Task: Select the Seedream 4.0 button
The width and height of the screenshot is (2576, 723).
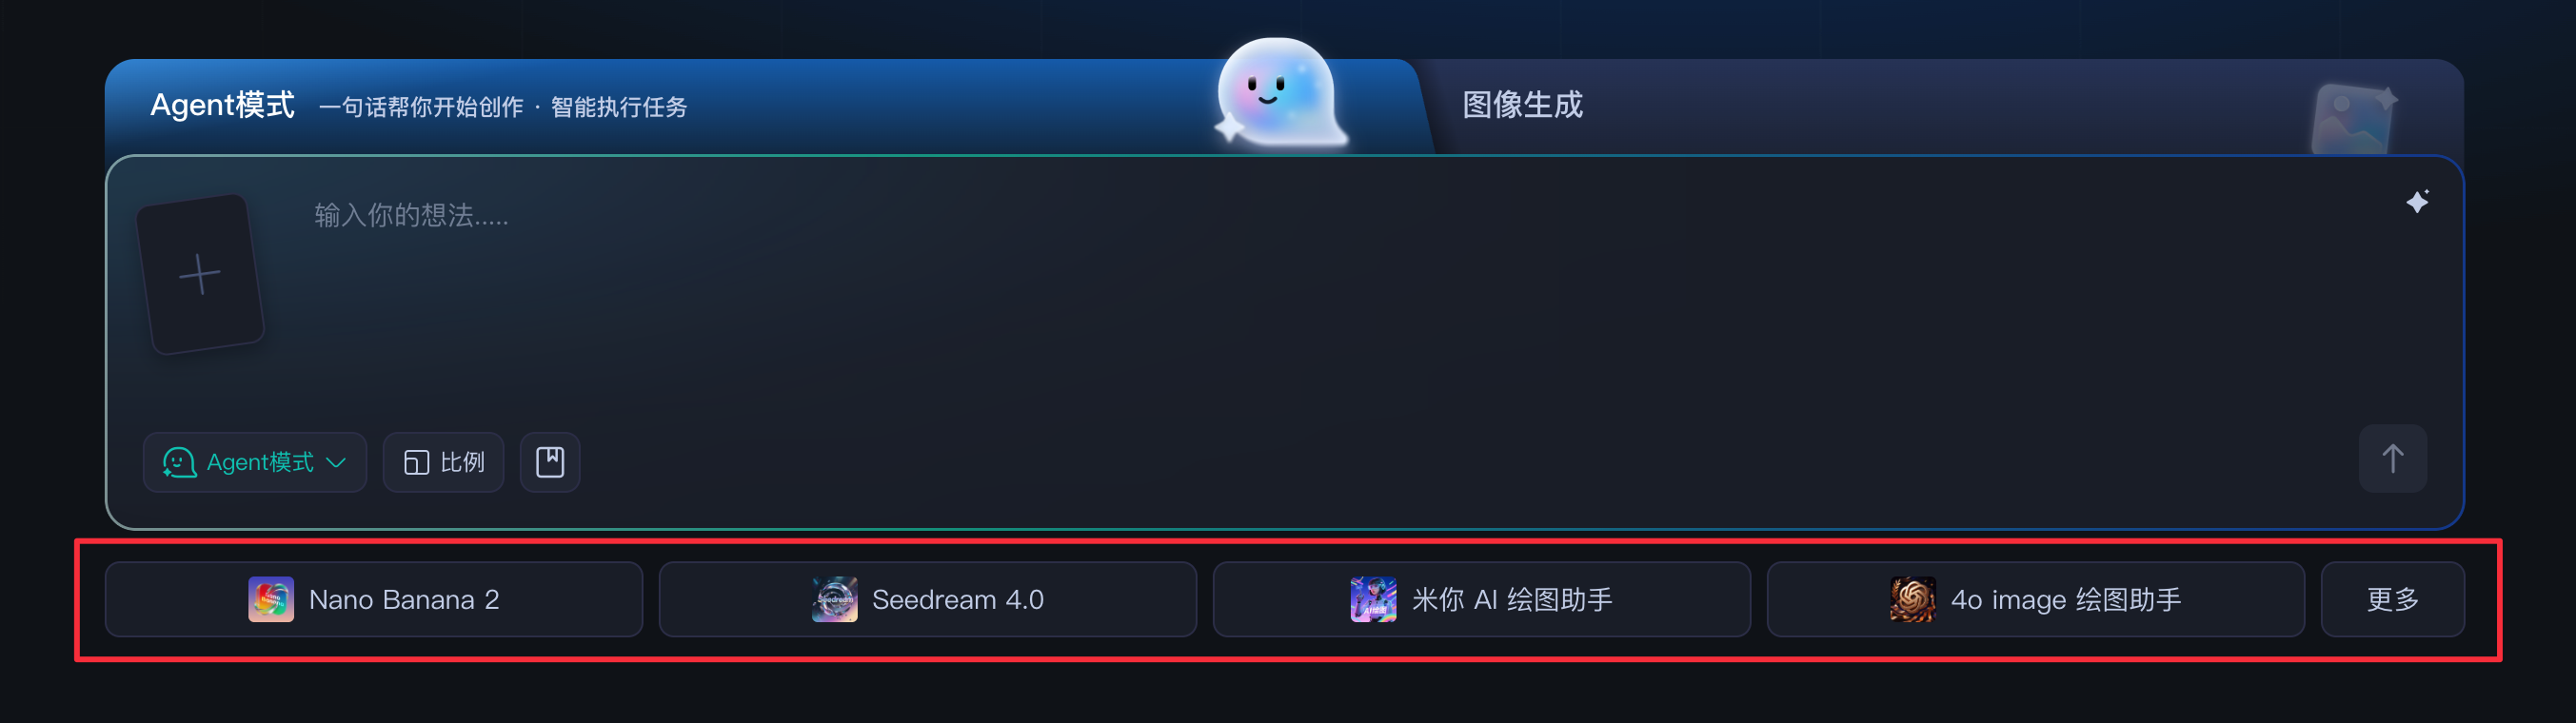Action: click(928, 599)
